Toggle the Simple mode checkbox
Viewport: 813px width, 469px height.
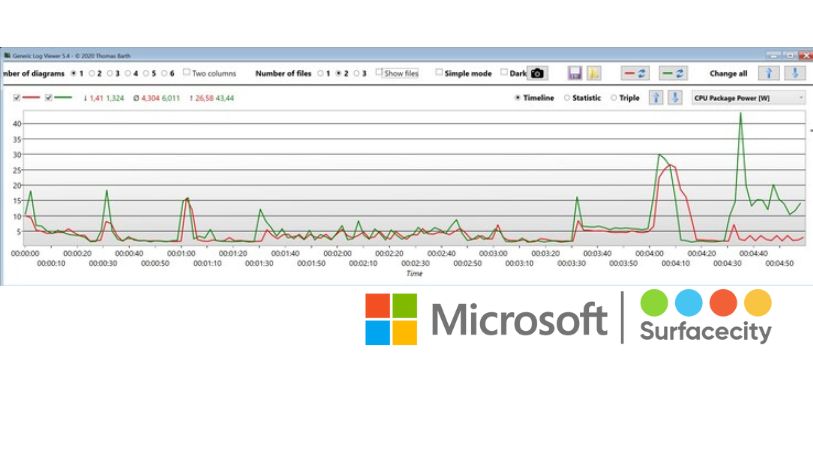439,73
